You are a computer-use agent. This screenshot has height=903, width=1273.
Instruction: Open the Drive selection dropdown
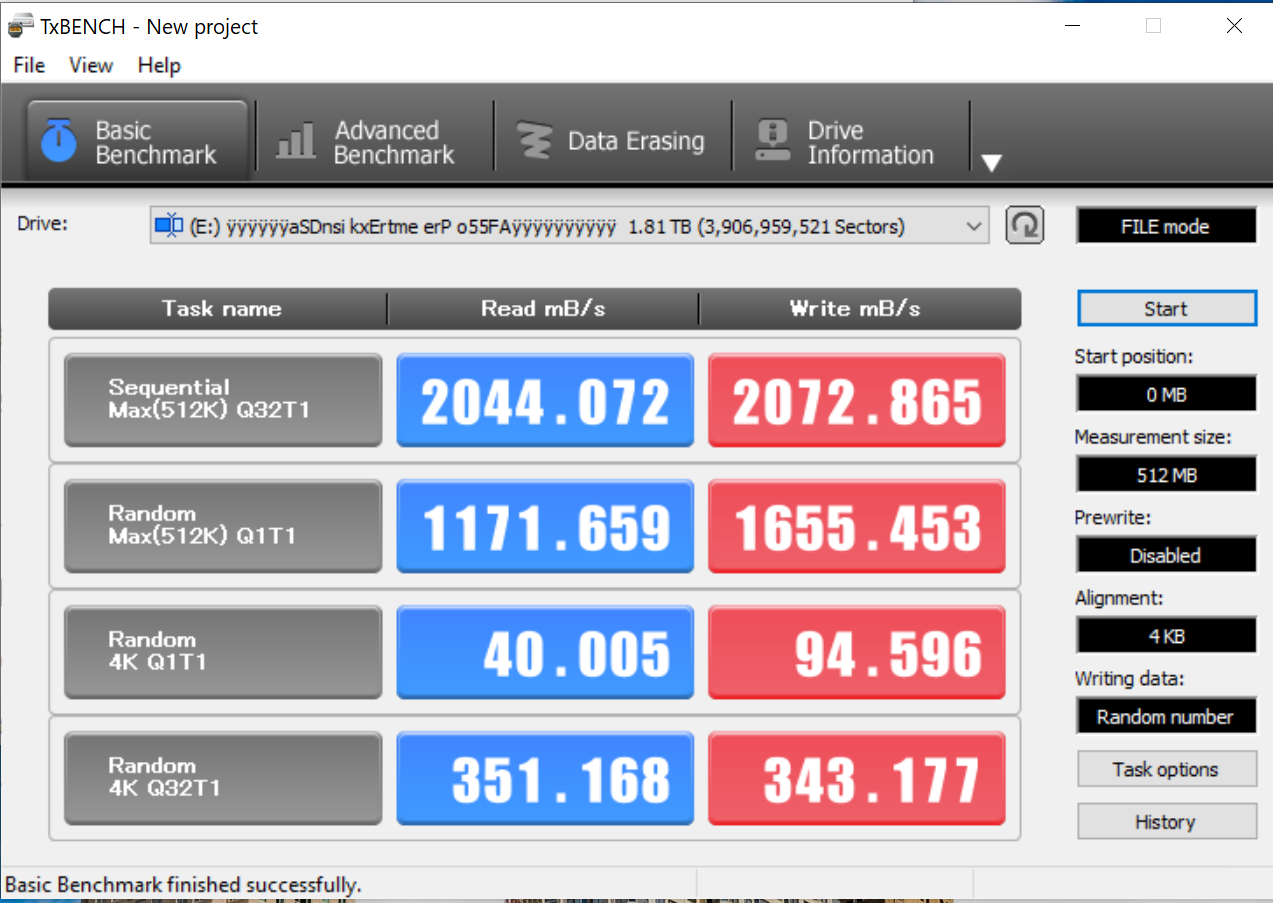point(973,227)
